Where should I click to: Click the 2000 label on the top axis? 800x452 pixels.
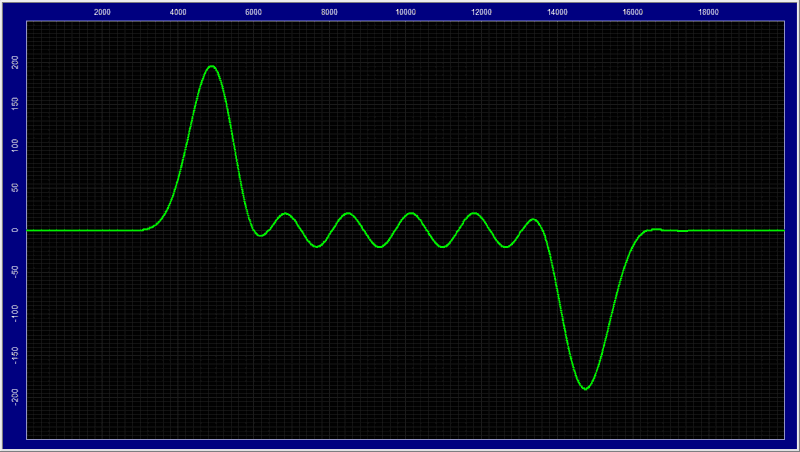pos(102,12)
